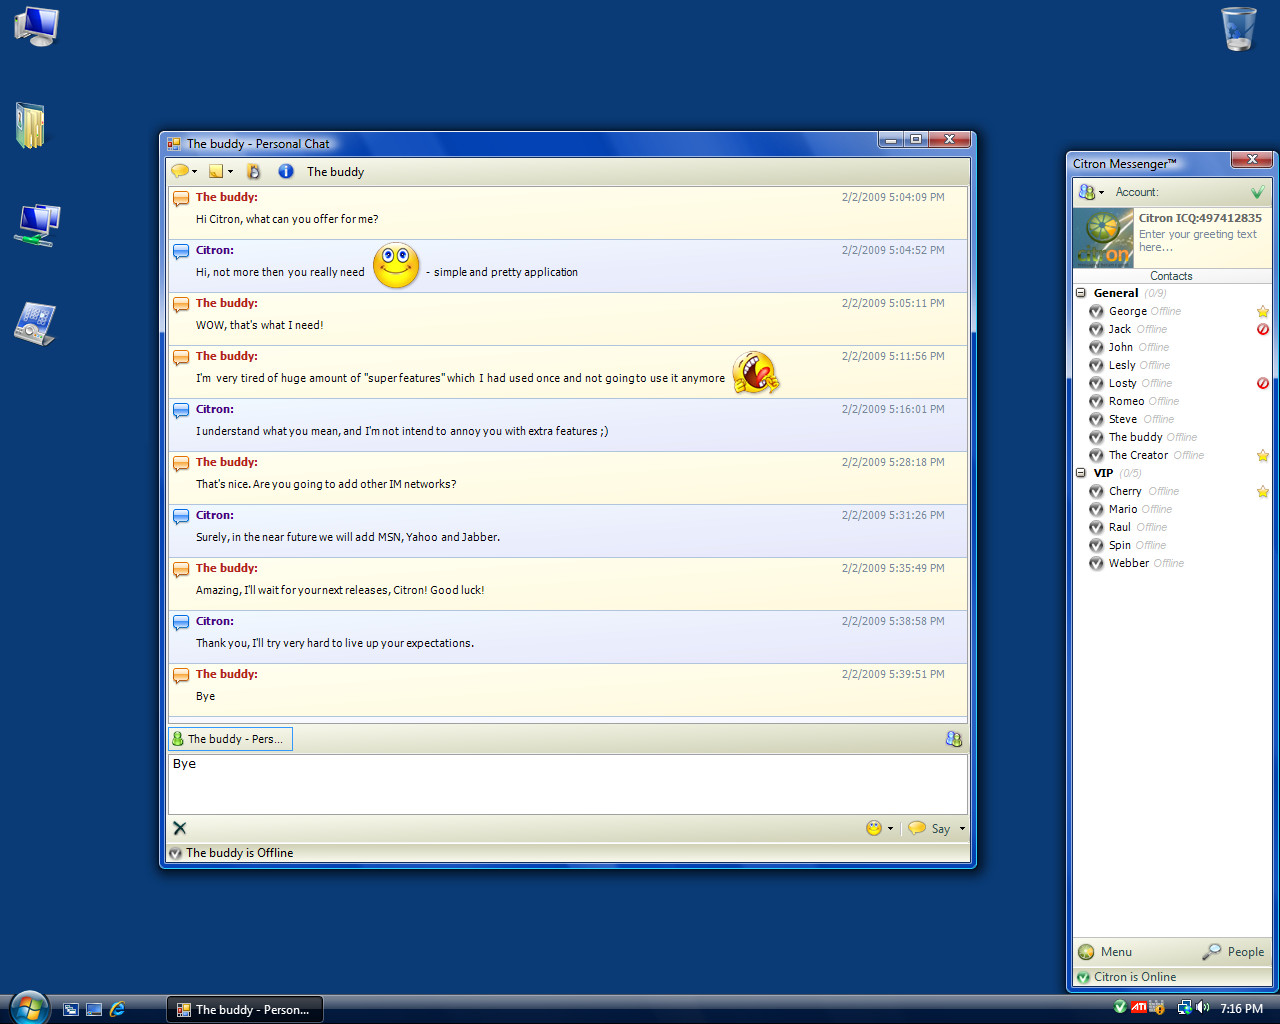This screenshot has width=1280, height=1024.
Task: Click the Internet Explorer quick launch icon
Action: coord(117,1009)
